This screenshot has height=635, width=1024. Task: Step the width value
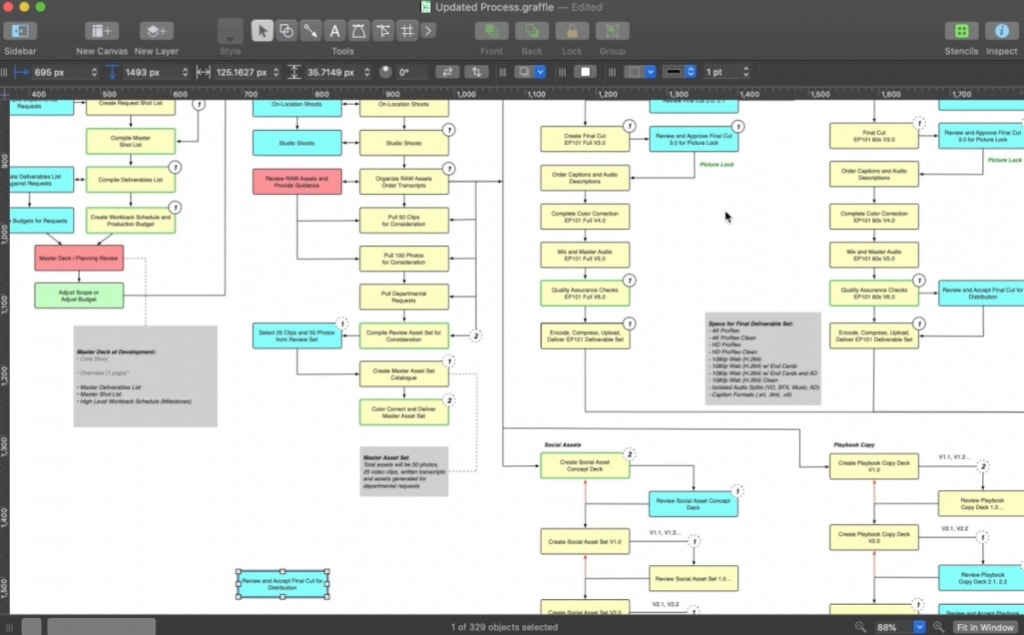coord(276,72)
